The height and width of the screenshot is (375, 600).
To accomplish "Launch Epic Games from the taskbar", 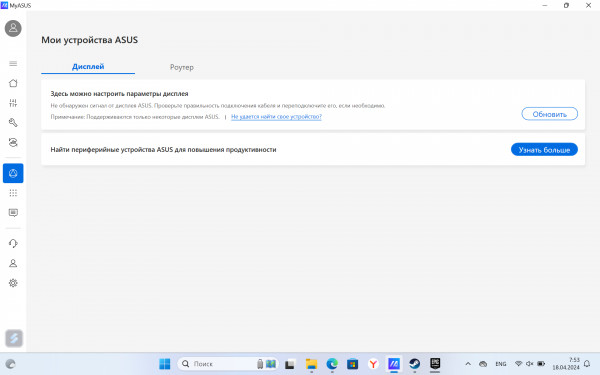I will [435, 364].
